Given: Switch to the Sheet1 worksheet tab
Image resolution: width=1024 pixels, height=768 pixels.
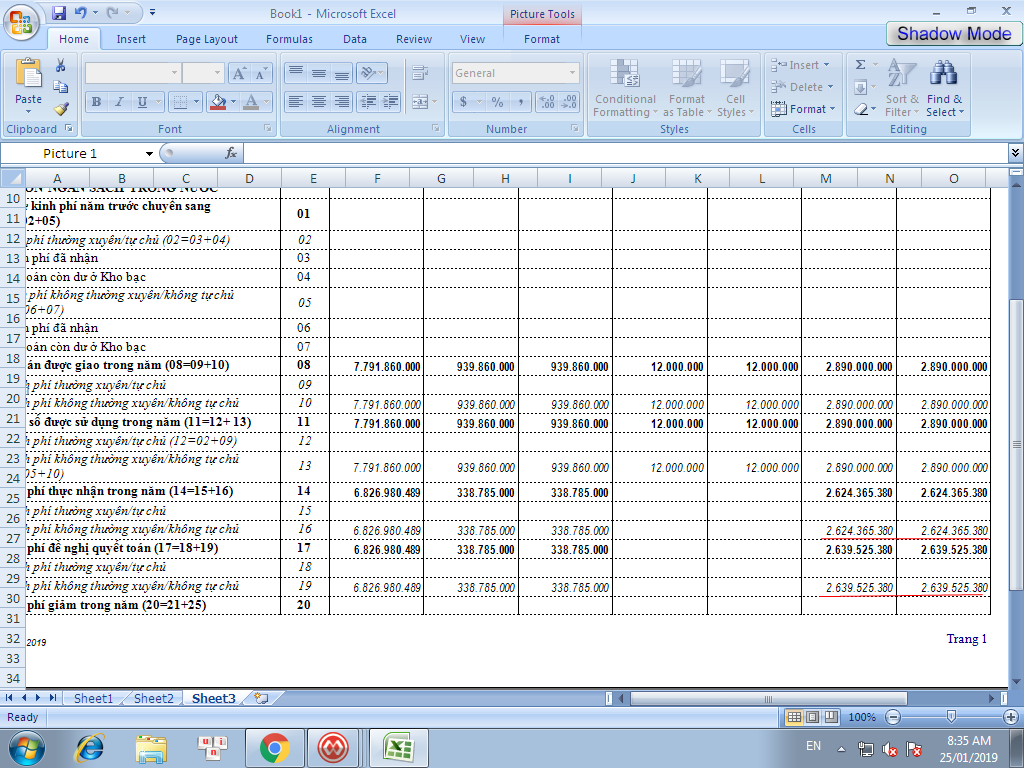Looking at the screenshot, I should [93, 698].
